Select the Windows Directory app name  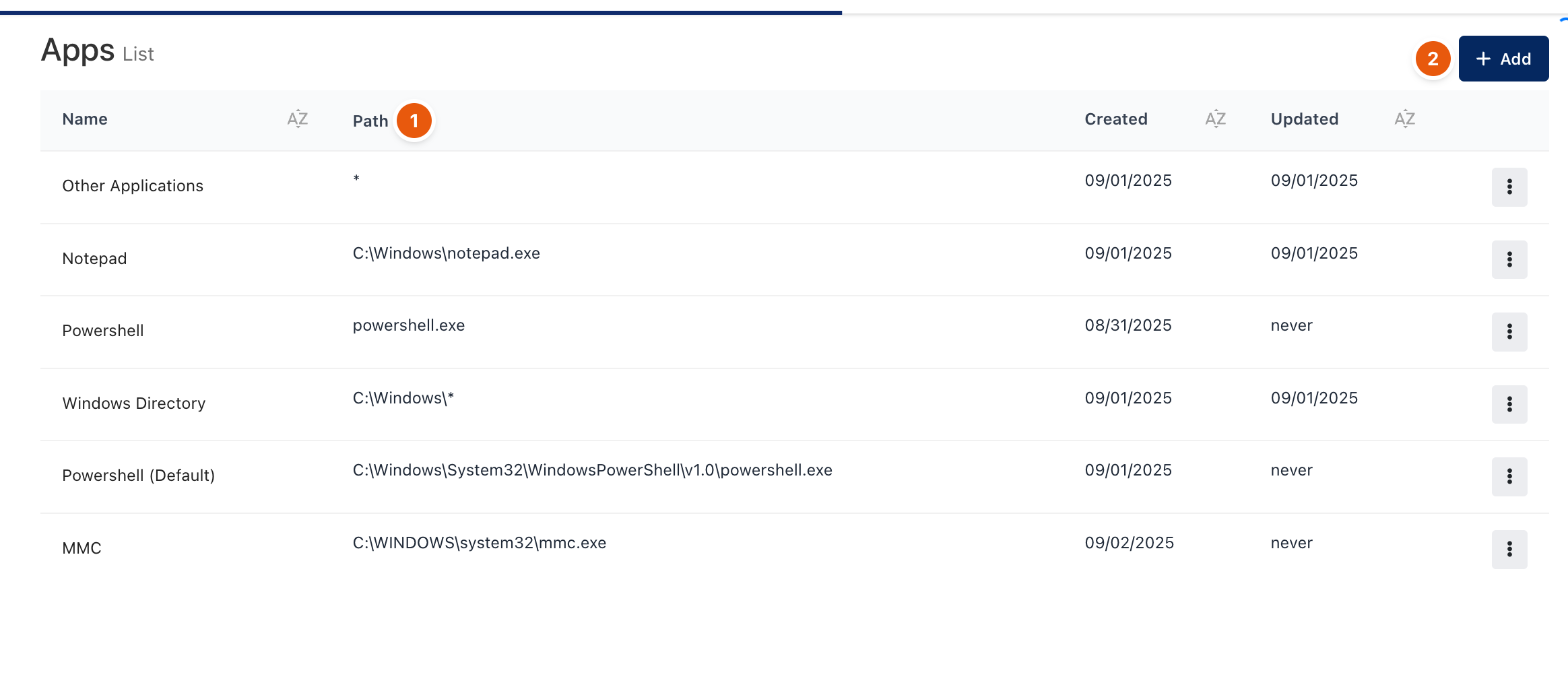coord(134,403)
